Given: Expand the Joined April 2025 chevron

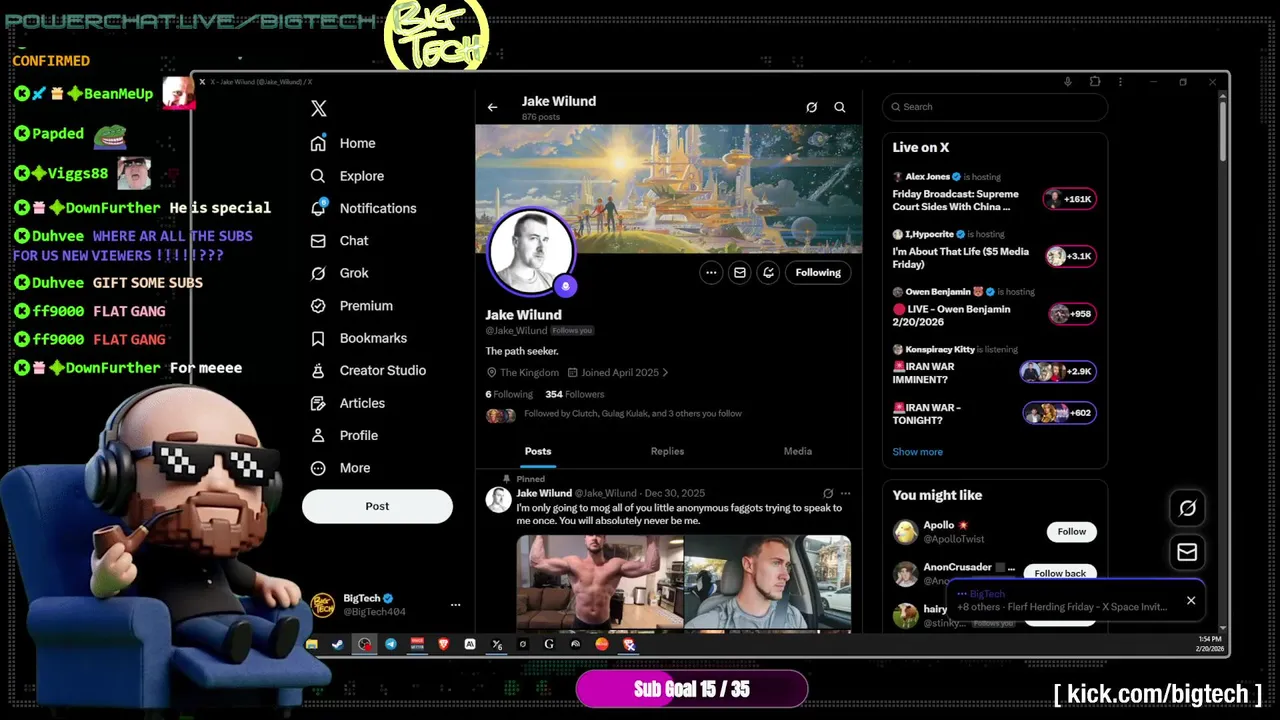Looking at the screenshot, I should 665,373.
